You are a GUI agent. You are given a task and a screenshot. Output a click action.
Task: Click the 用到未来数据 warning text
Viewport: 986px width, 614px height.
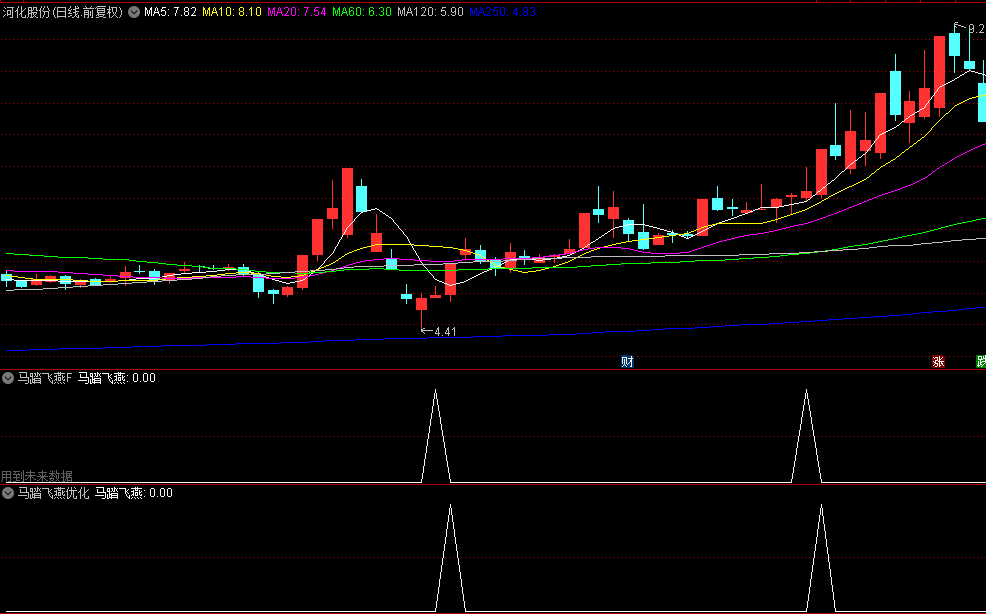(x=37, y=476)
